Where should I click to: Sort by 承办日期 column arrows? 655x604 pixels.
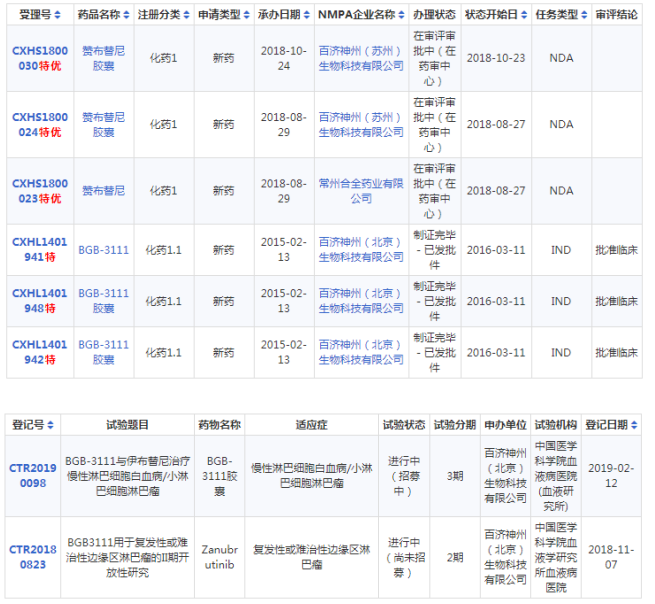tap(307, 15)
